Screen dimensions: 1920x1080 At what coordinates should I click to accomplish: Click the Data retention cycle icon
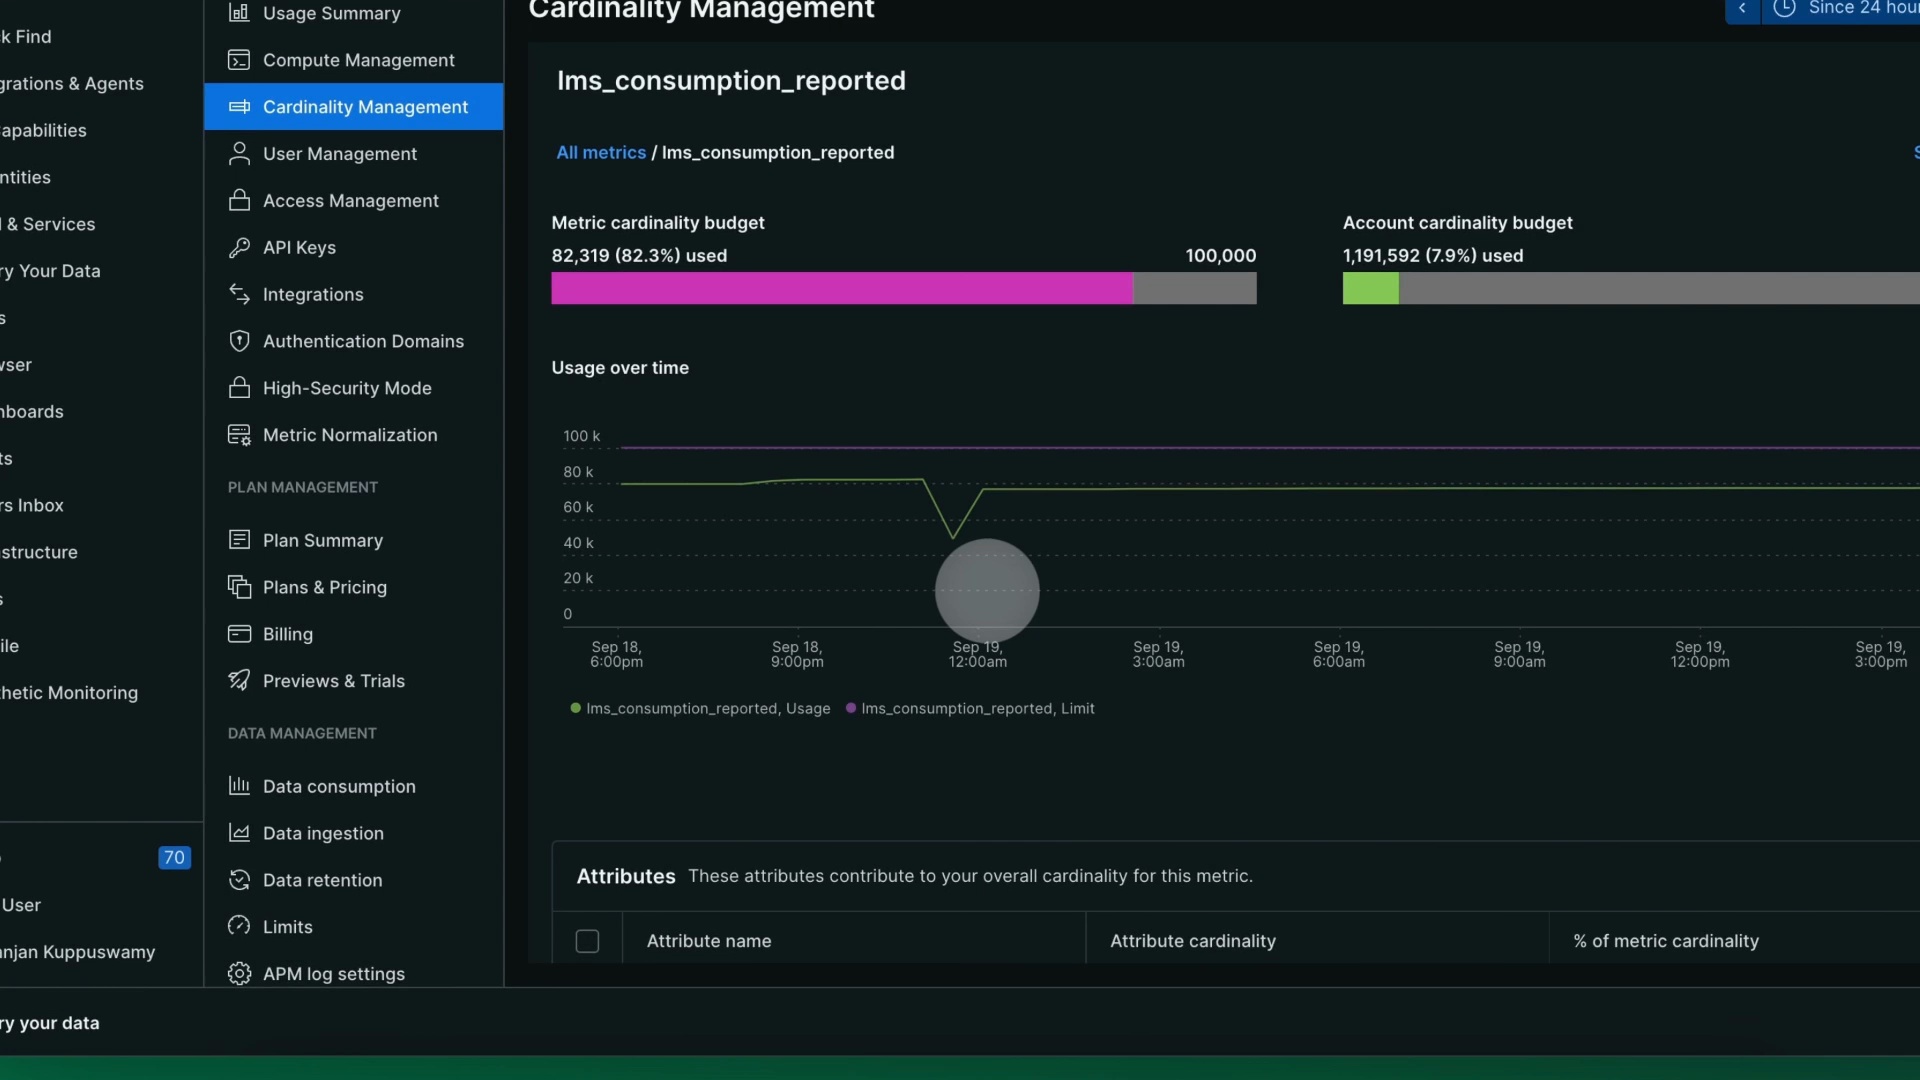239,880
